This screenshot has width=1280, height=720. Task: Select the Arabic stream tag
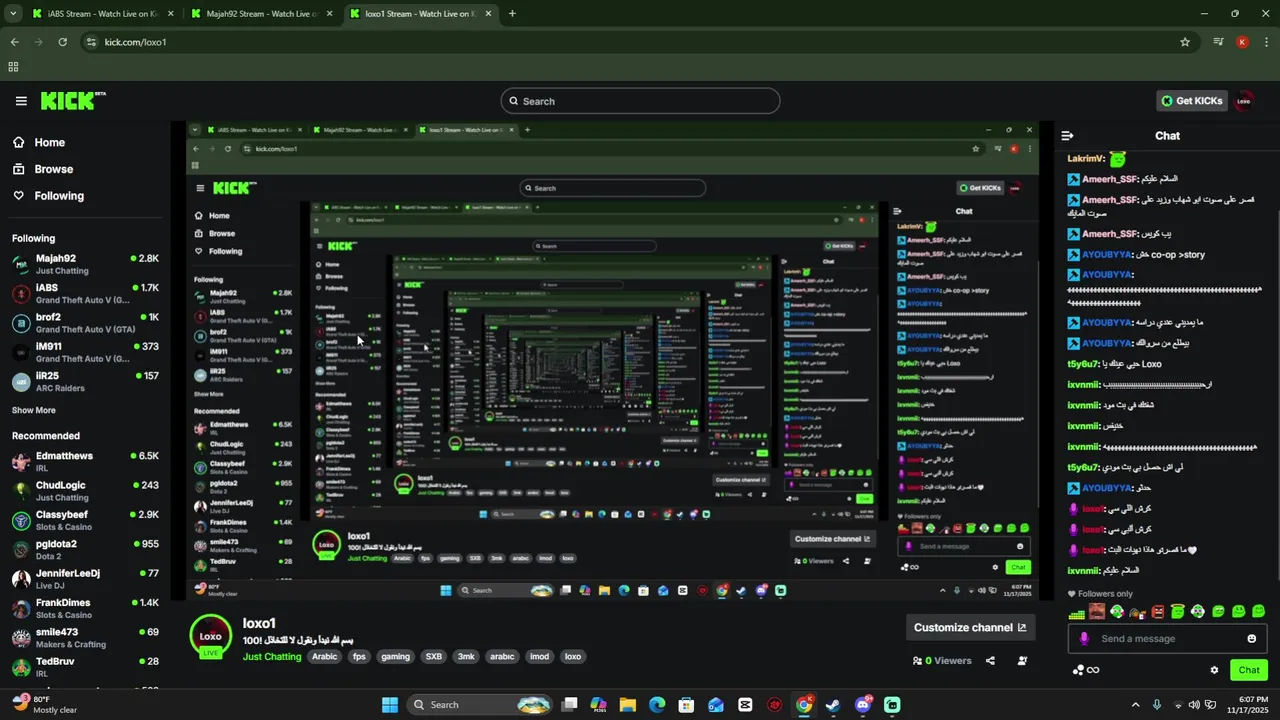tap(324, 657)
